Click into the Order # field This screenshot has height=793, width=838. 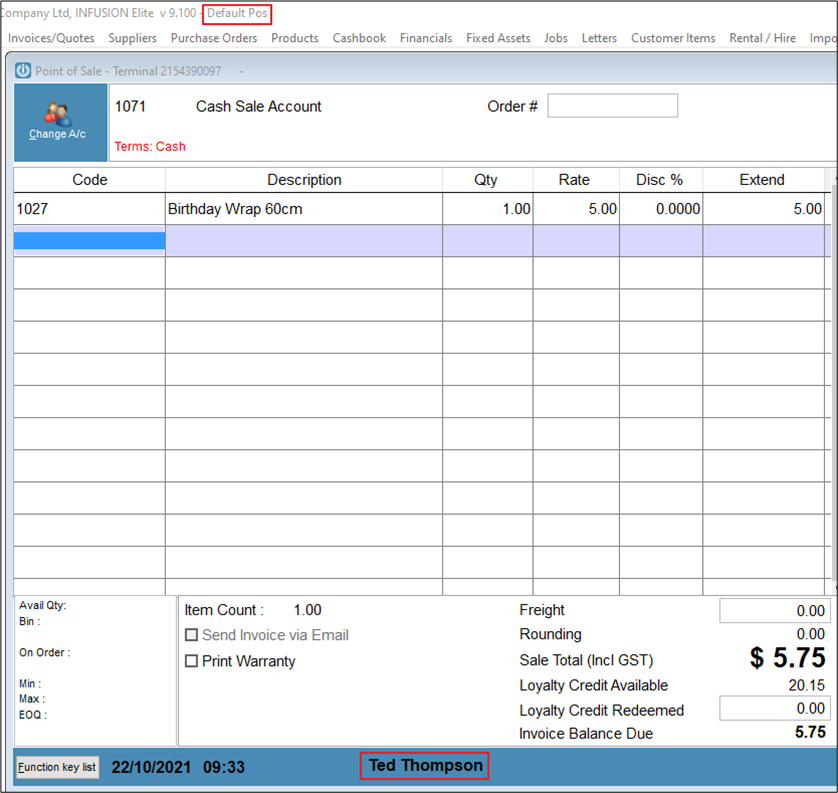click(x=612, y=106)
